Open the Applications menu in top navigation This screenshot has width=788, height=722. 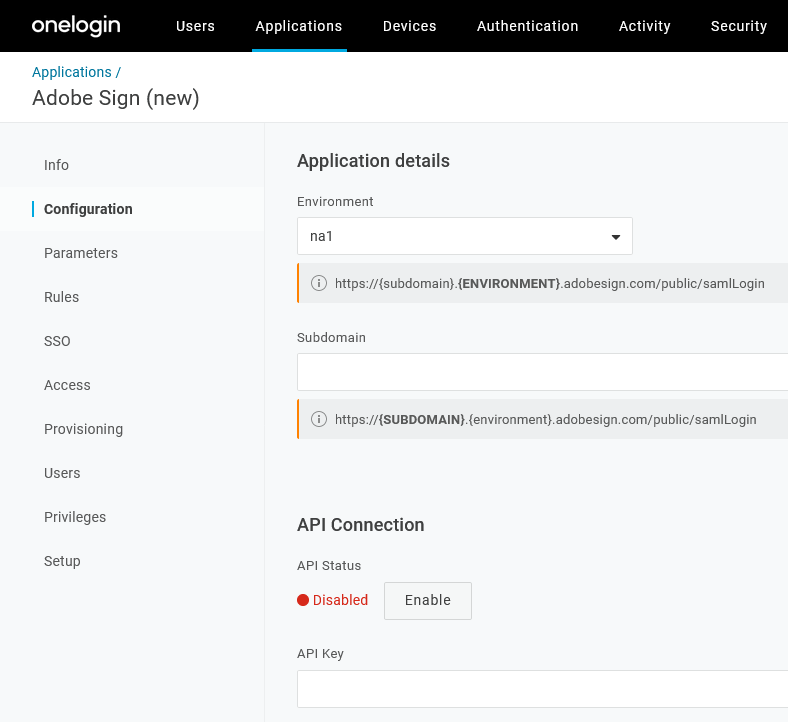click(299, 26)
